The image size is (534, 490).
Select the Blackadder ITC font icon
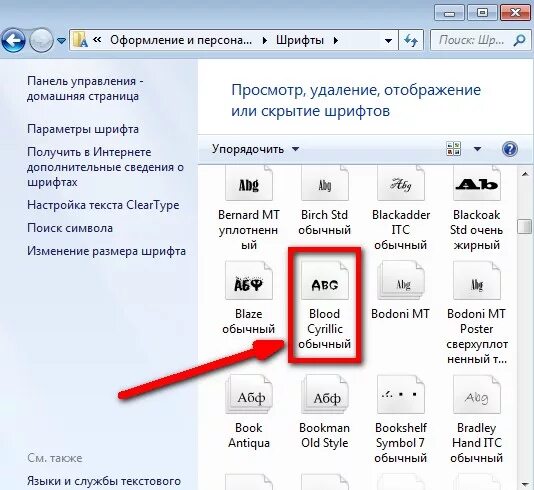400,183
